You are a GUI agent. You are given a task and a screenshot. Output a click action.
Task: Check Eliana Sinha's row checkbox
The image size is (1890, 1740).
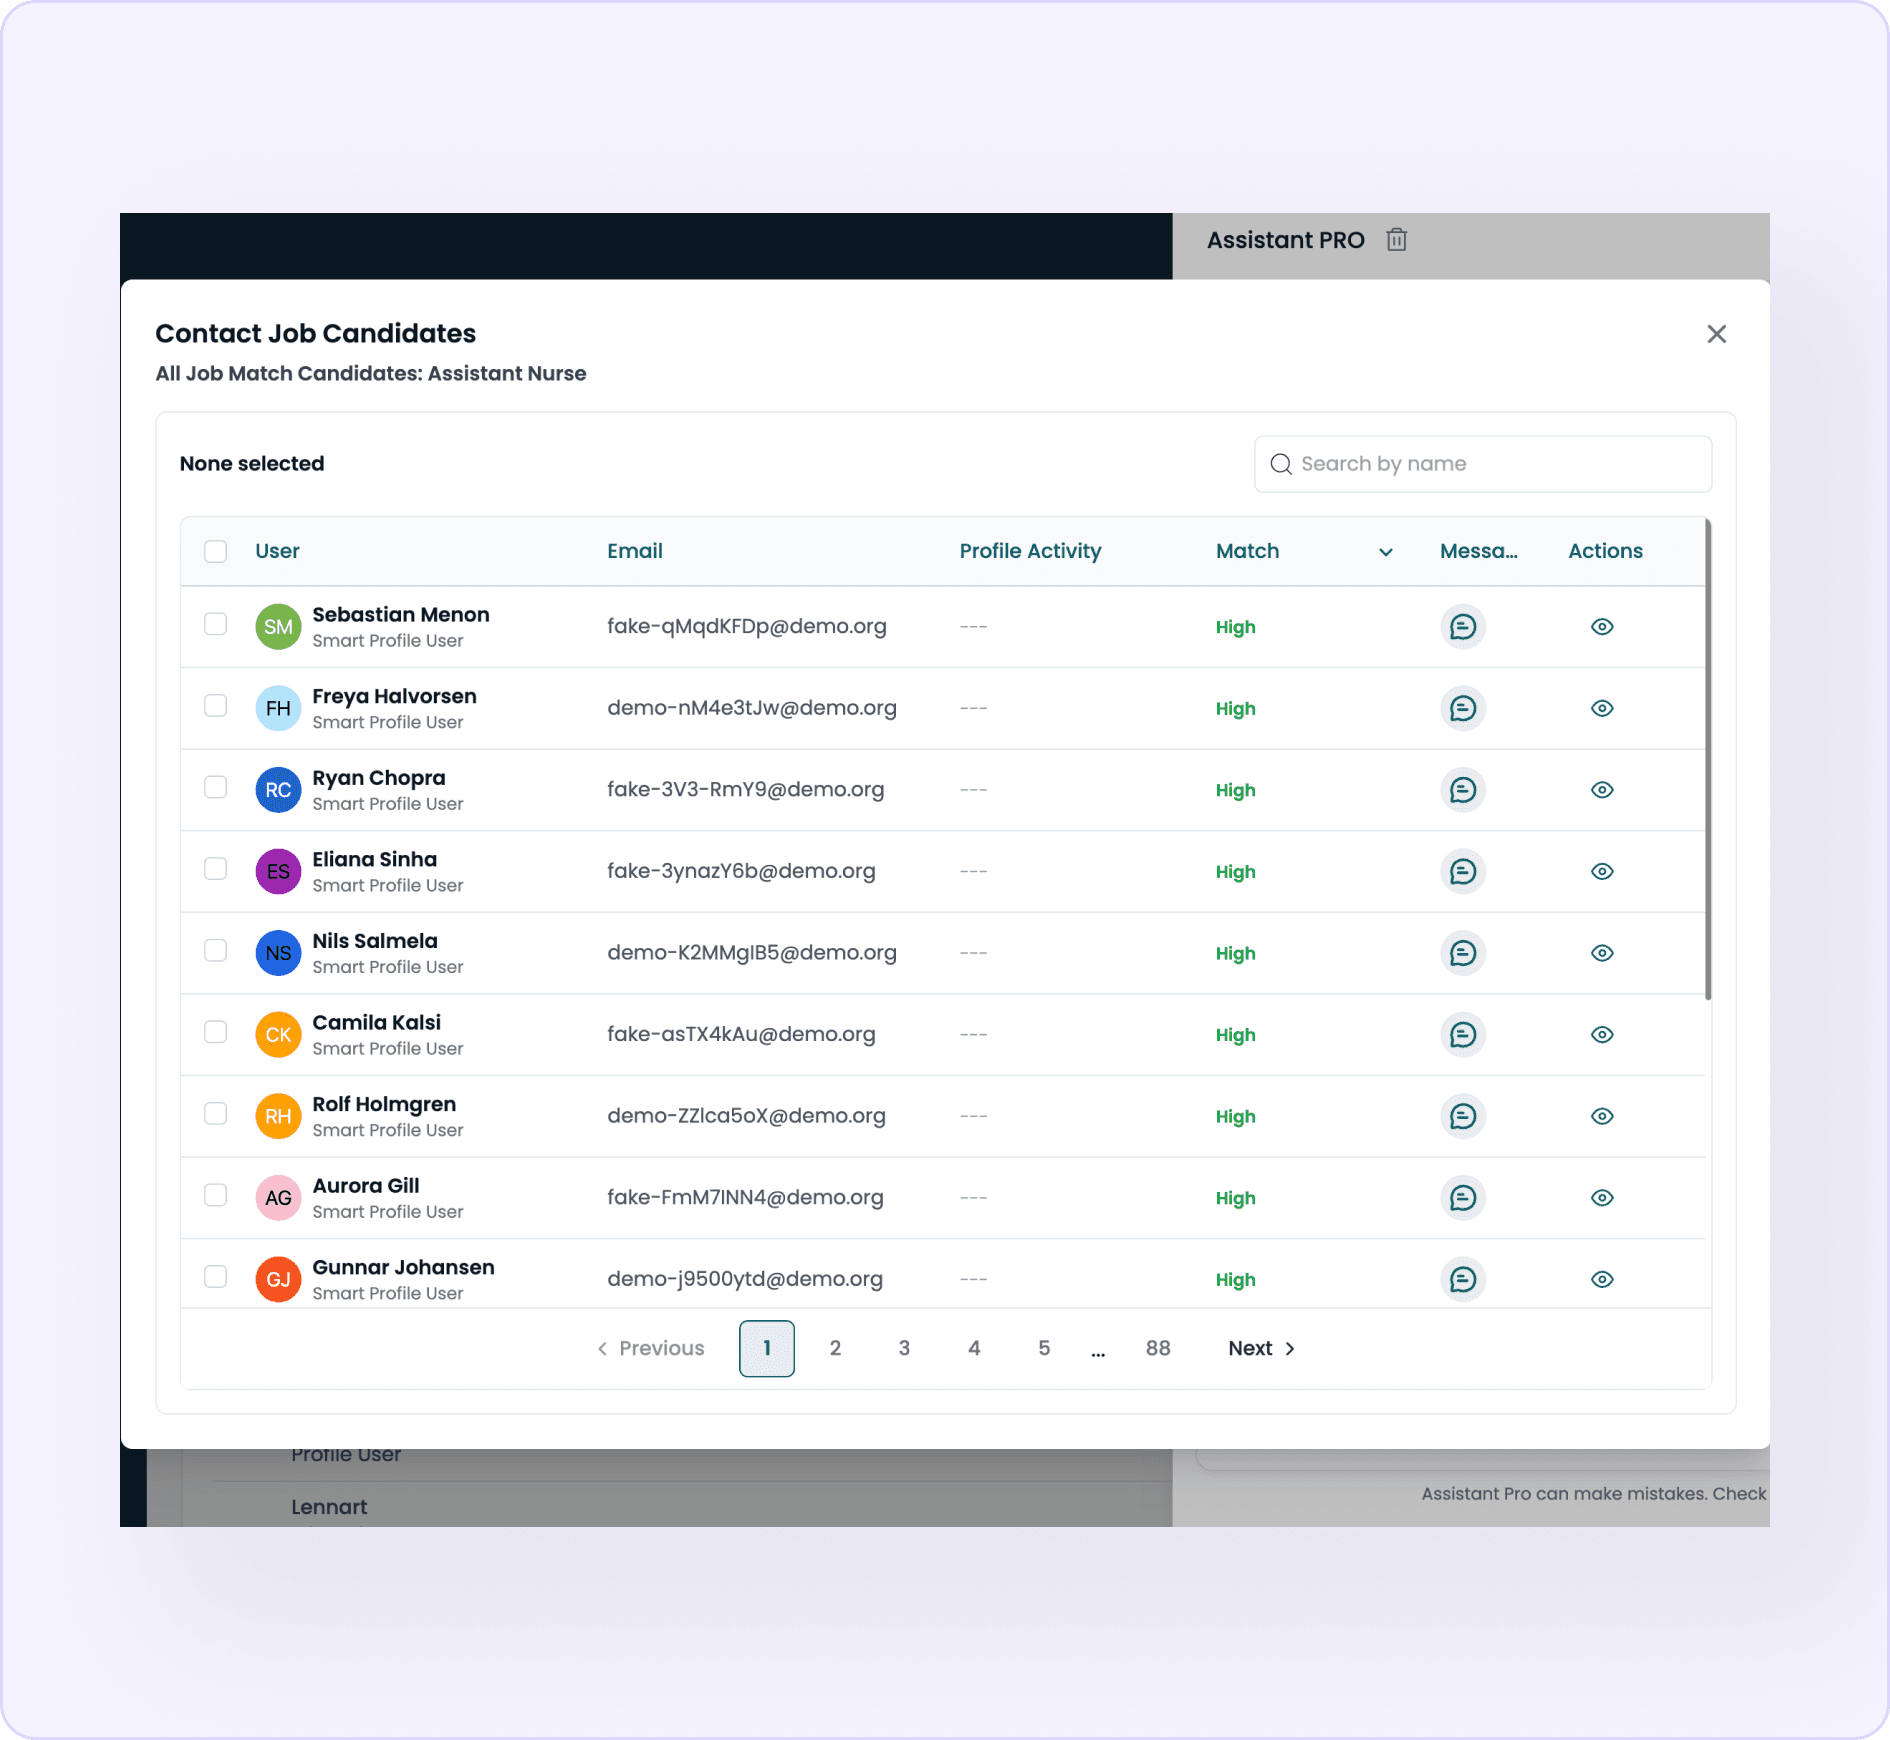coord(215,869)
